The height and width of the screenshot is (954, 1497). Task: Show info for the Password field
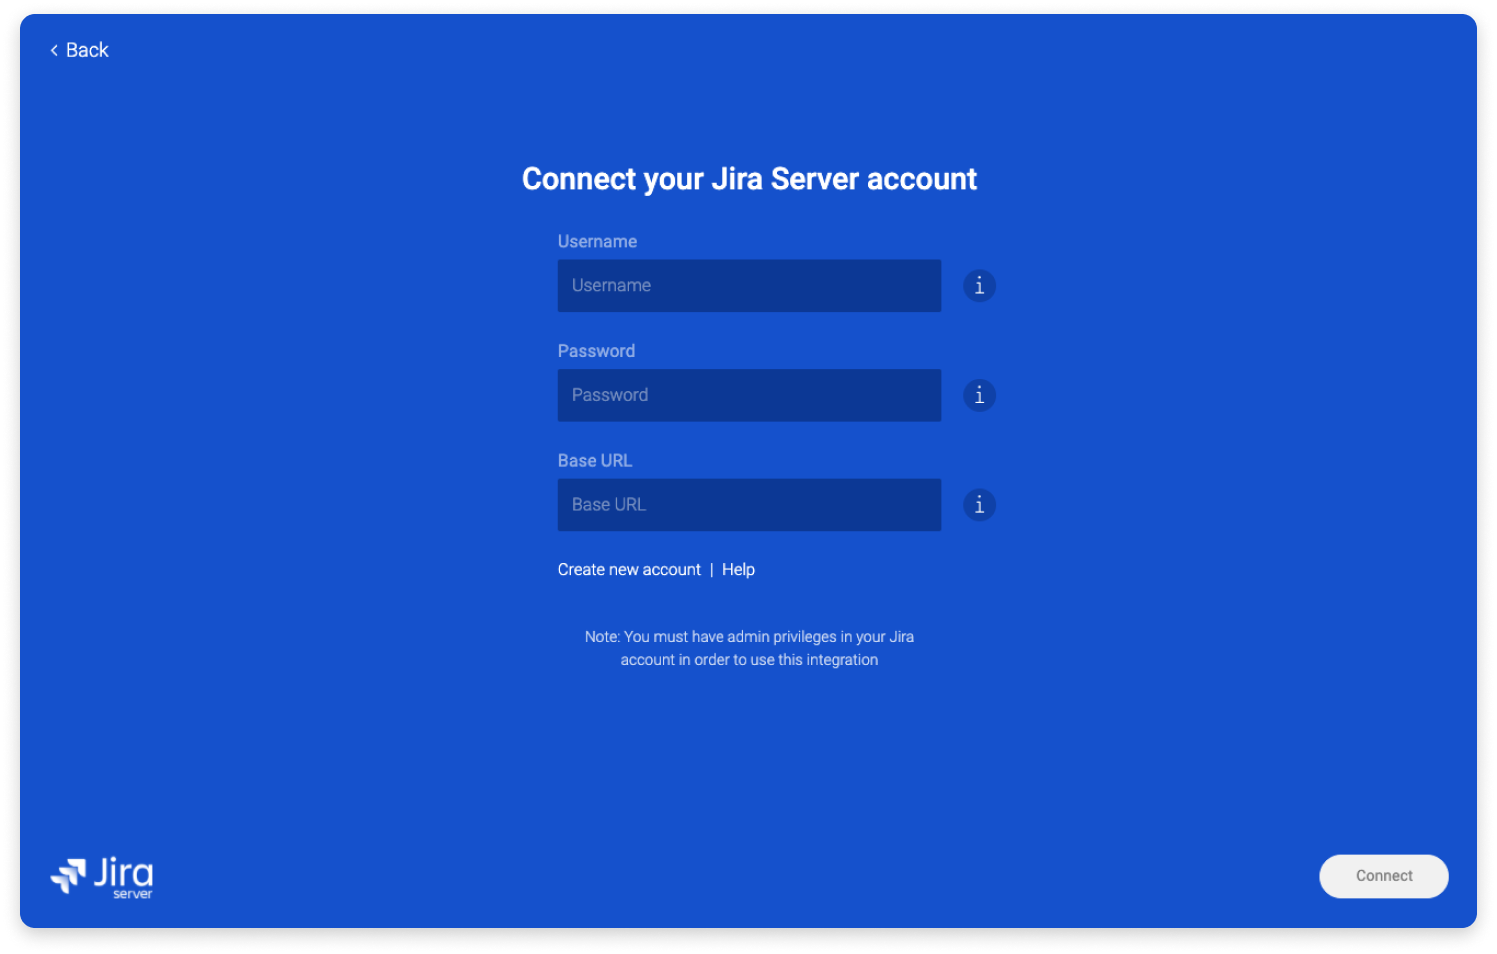(x=979, y=395)
